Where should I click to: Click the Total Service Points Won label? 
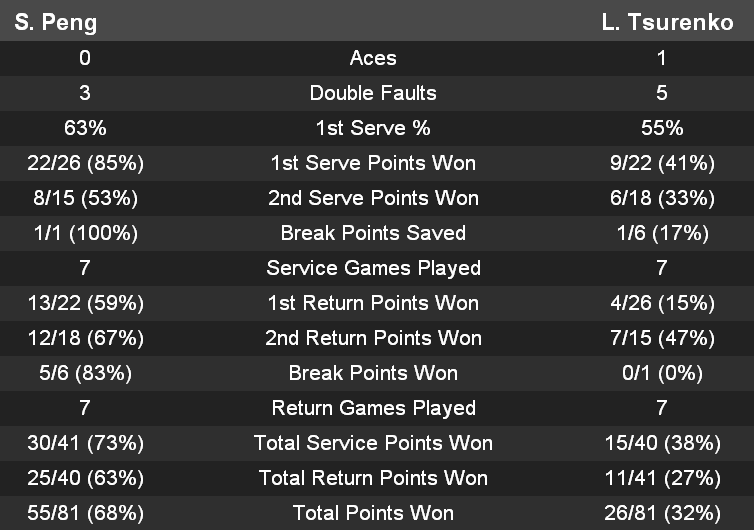click(x=373, y=443)
